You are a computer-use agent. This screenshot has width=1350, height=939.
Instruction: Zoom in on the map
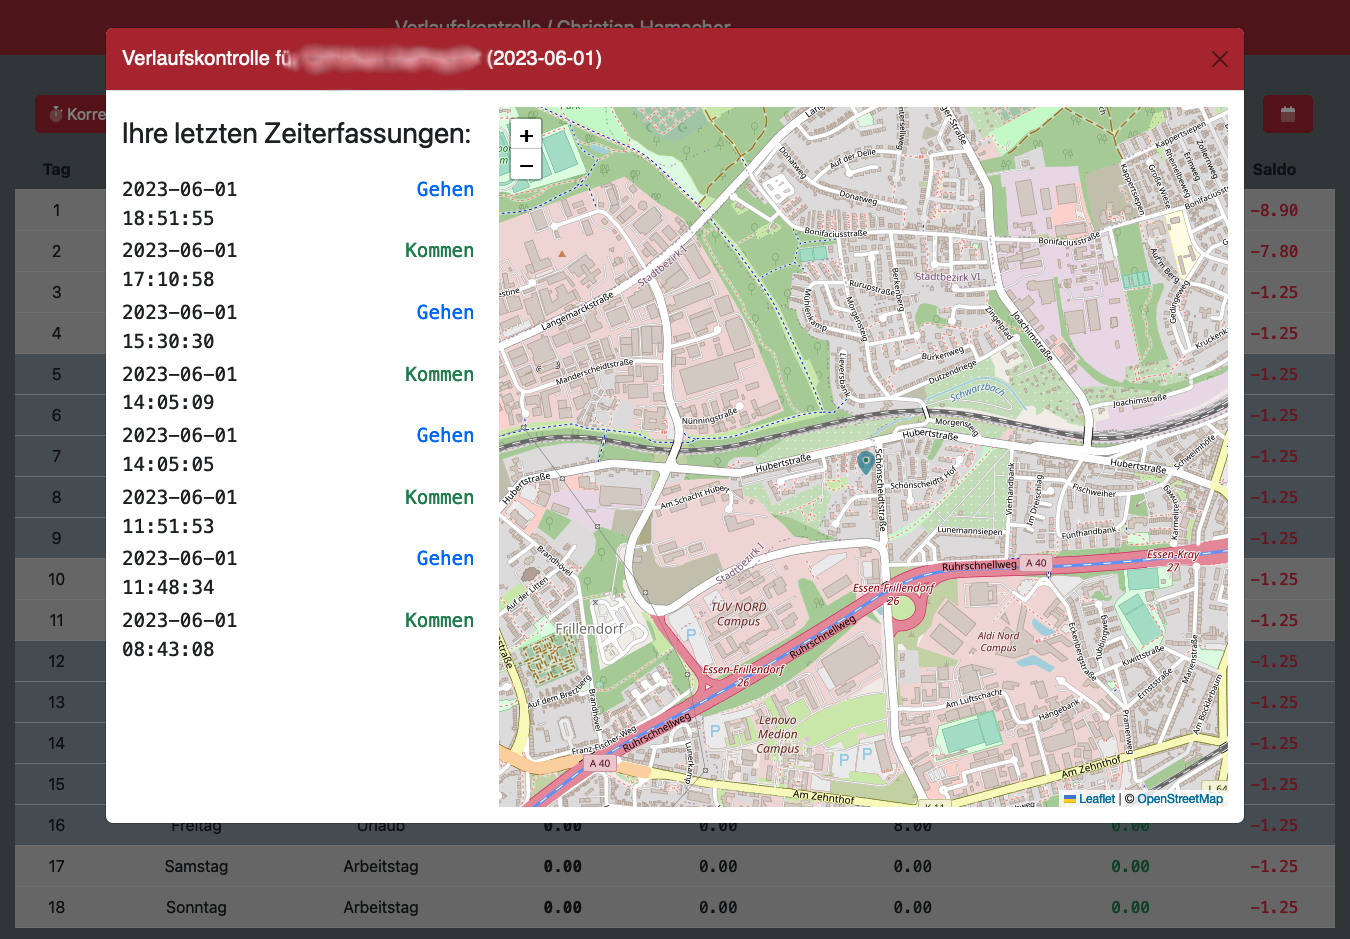(526, 135)
